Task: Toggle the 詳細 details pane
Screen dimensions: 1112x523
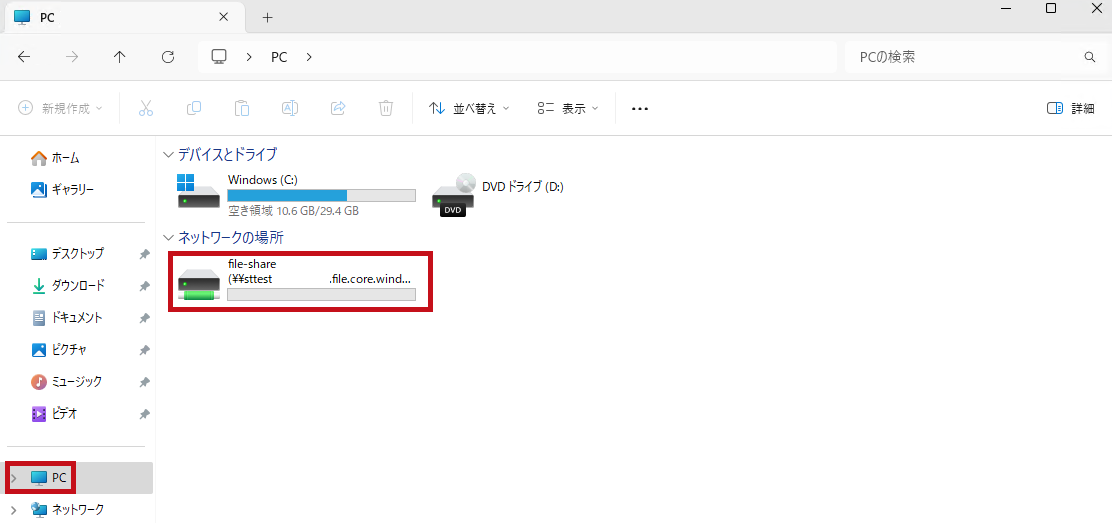Action: coord(1070,109)
